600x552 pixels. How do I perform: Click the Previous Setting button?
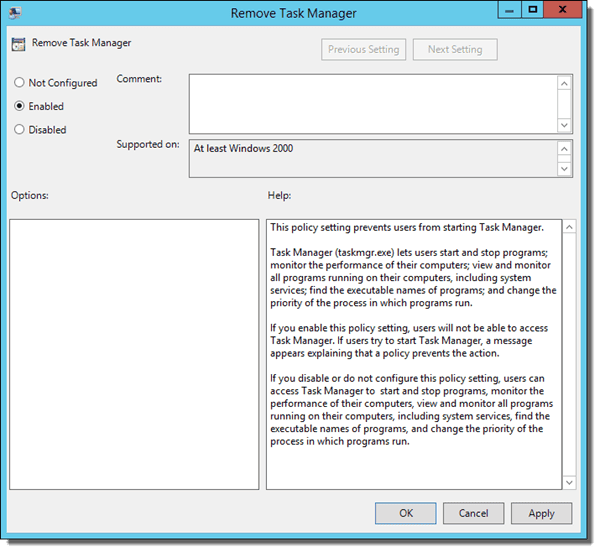(364, 49)
